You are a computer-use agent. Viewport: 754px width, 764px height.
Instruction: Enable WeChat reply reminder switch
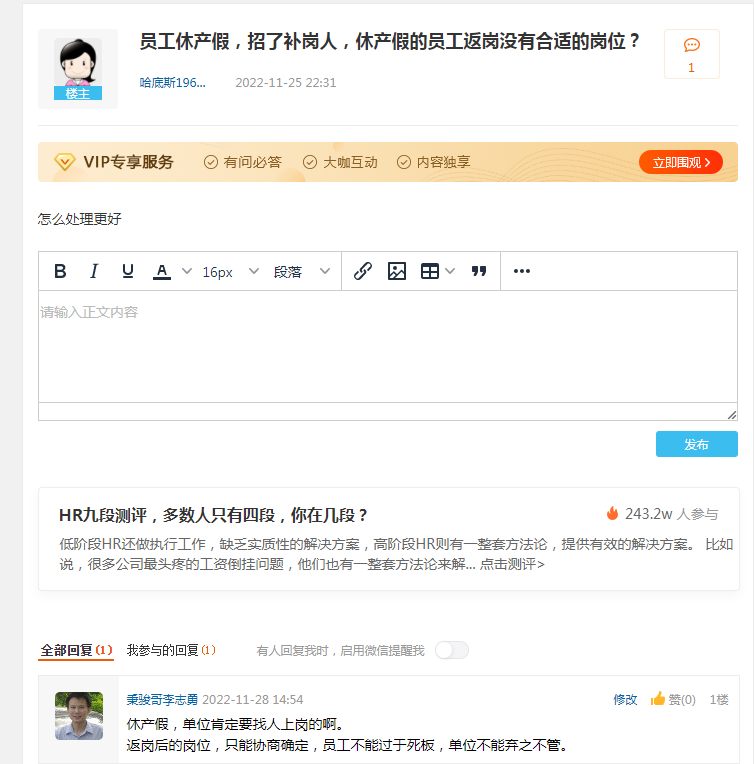tap(451, 650)
